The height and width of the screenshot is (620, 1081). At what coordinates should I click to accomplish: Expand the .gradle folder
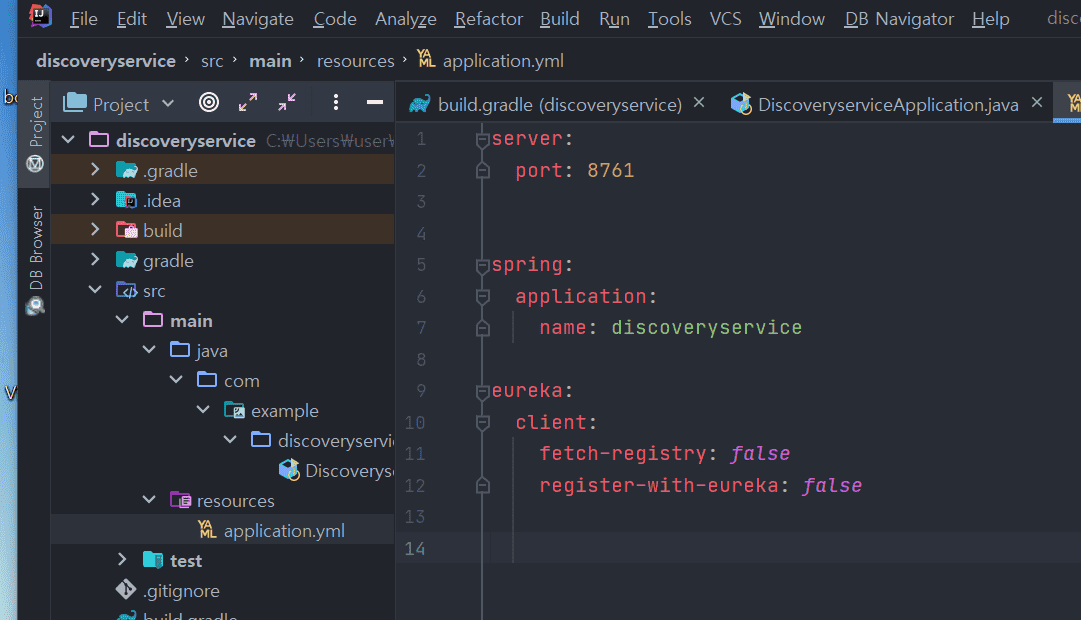point(95,170)
